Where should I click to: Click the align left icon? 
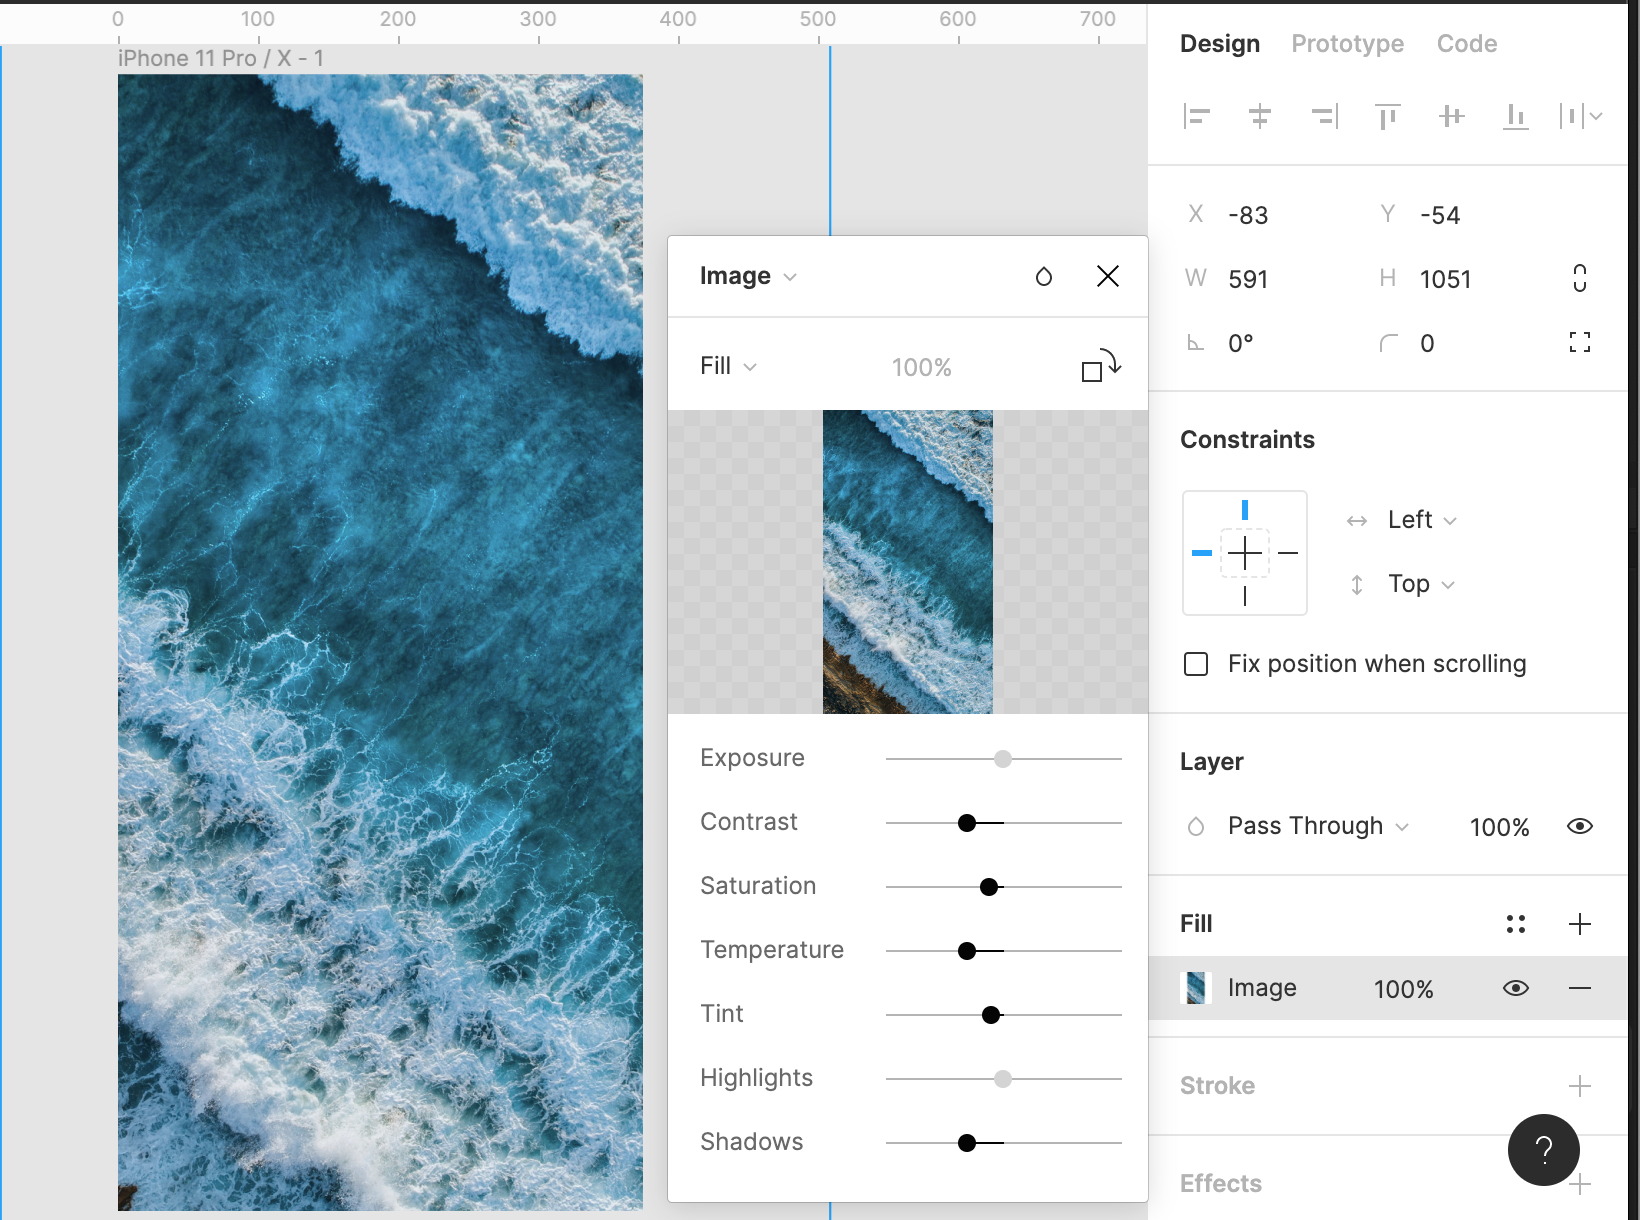1196,117
